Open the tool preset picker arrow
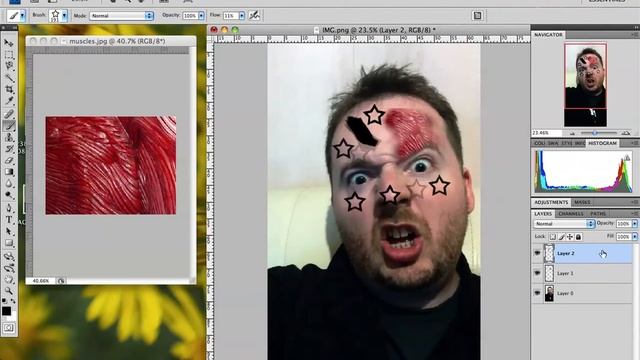 (22, 16)
